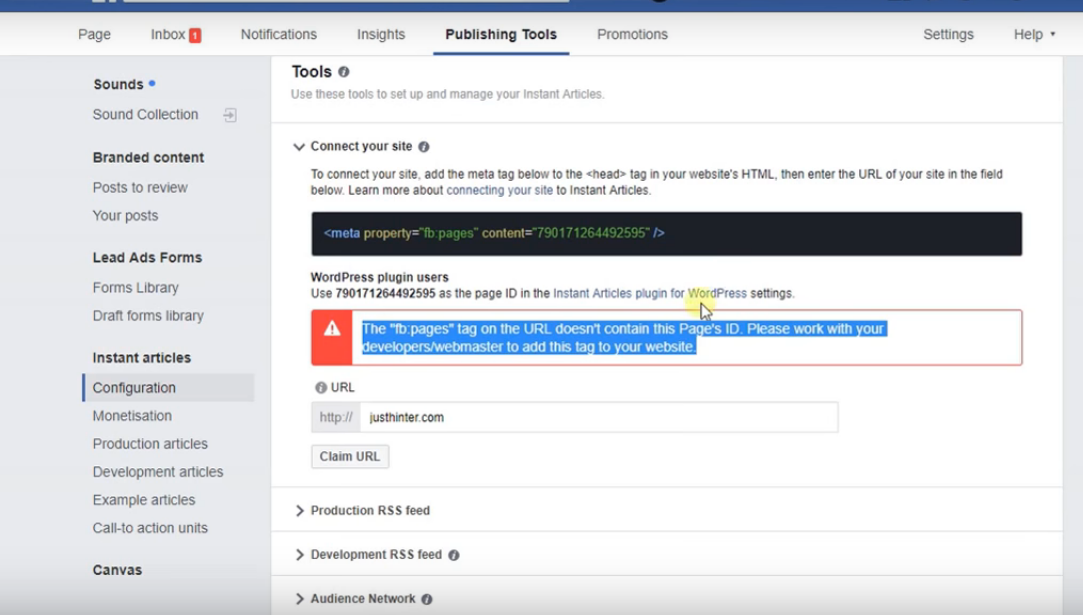Open Sound Collection in sidebar
Viewport: 1083px width, 615px height.
coord(145,115)
